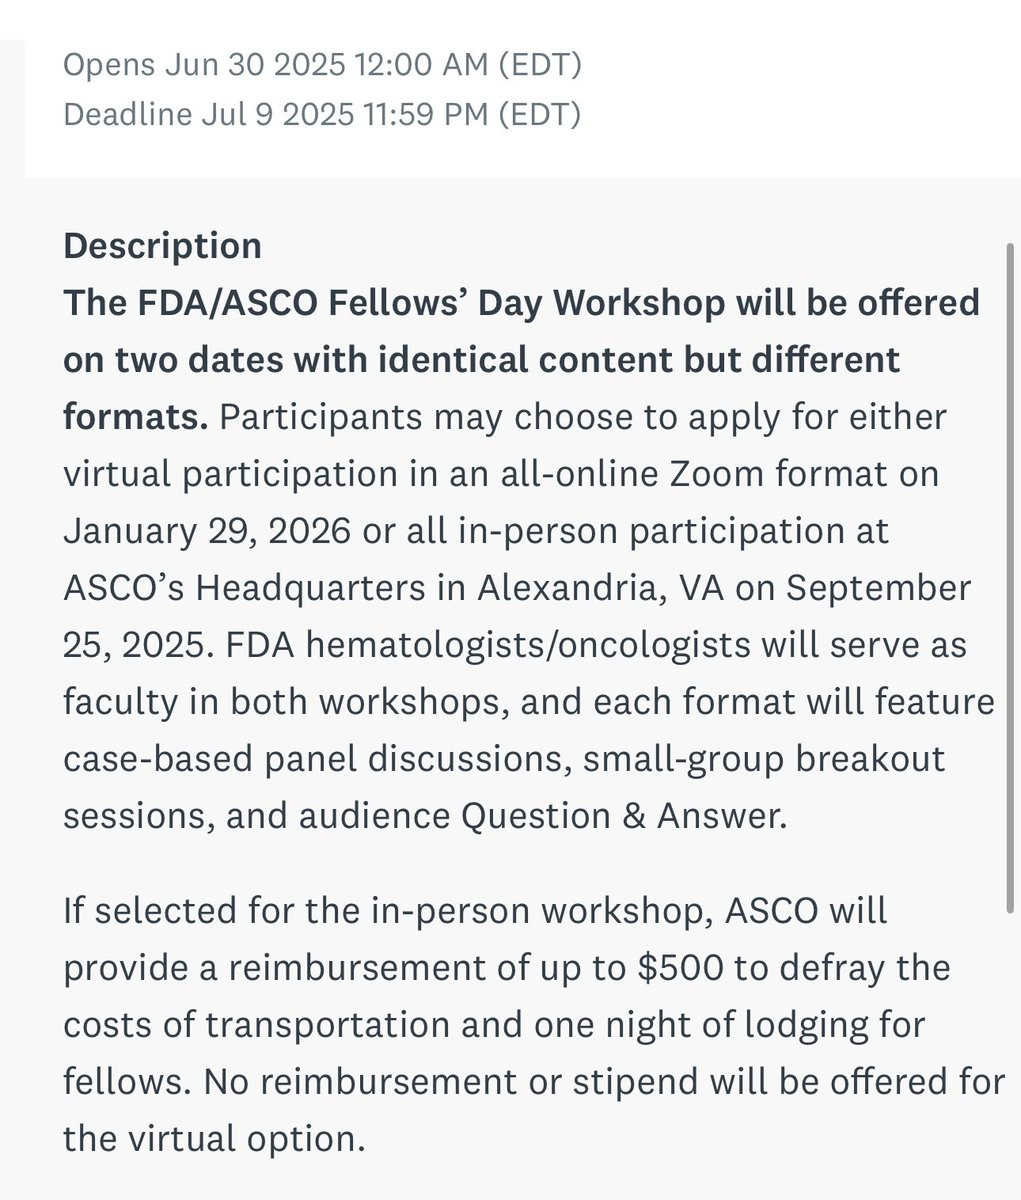Click the text Question & Answer

pyautogui.click(x=623, y=816)
